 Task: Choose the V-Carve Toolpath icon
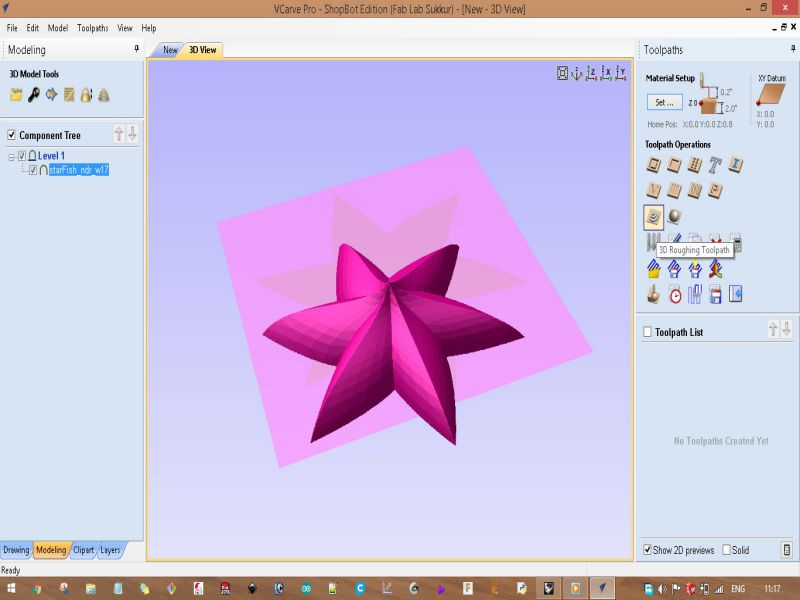click(654, 190)
